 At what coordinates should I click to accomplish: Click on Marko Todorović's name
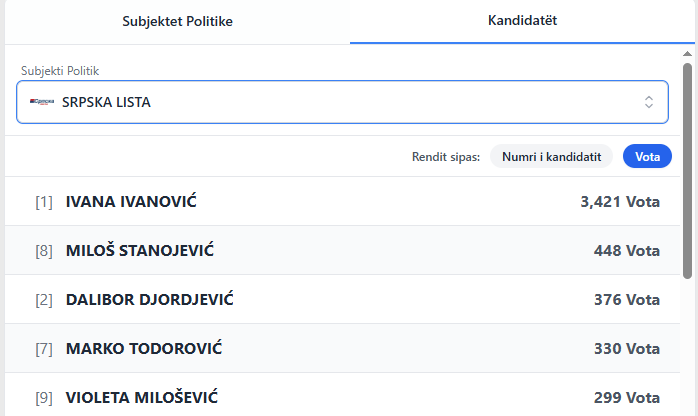pyautogui.click(x=143, y=349)
